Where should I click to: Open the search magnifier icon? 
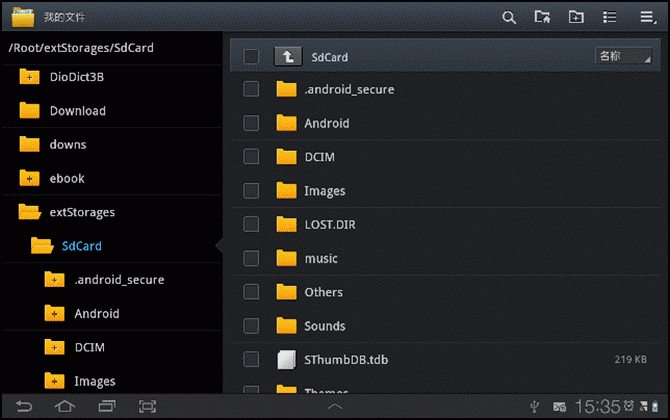pyautogui.click(x=508, y=18)
